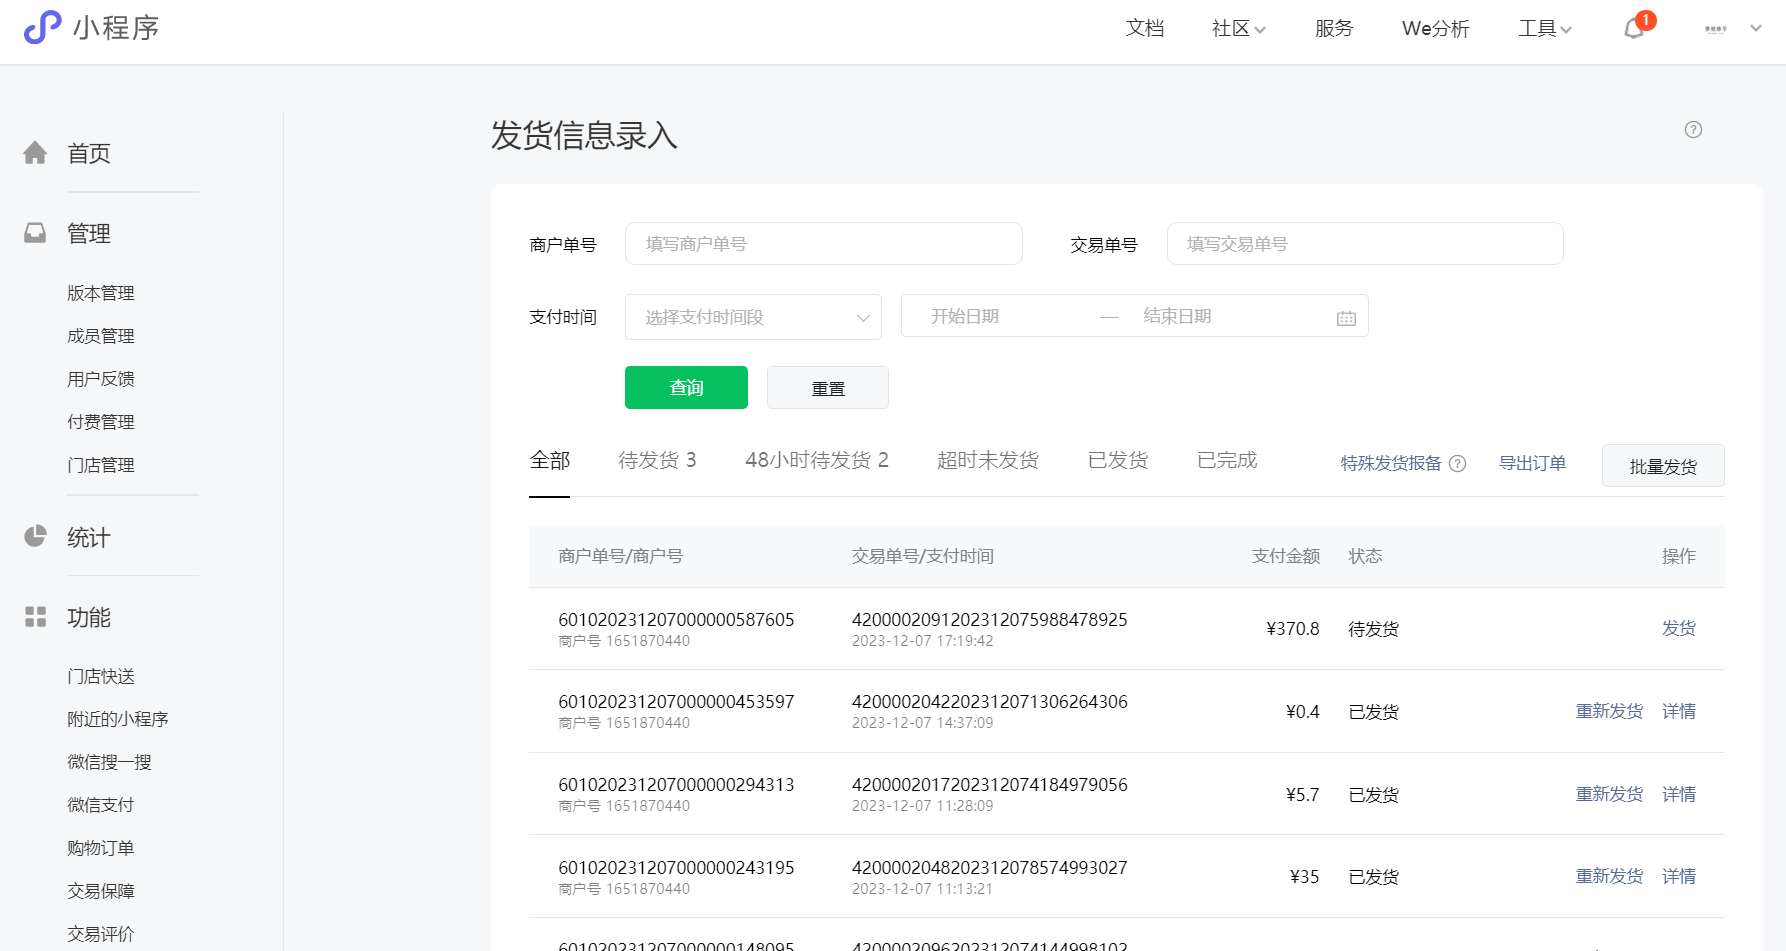The width and height of the screenshot is (1786, 951).
Task: Click the 批量发货 button
Action: point(1663,466)
